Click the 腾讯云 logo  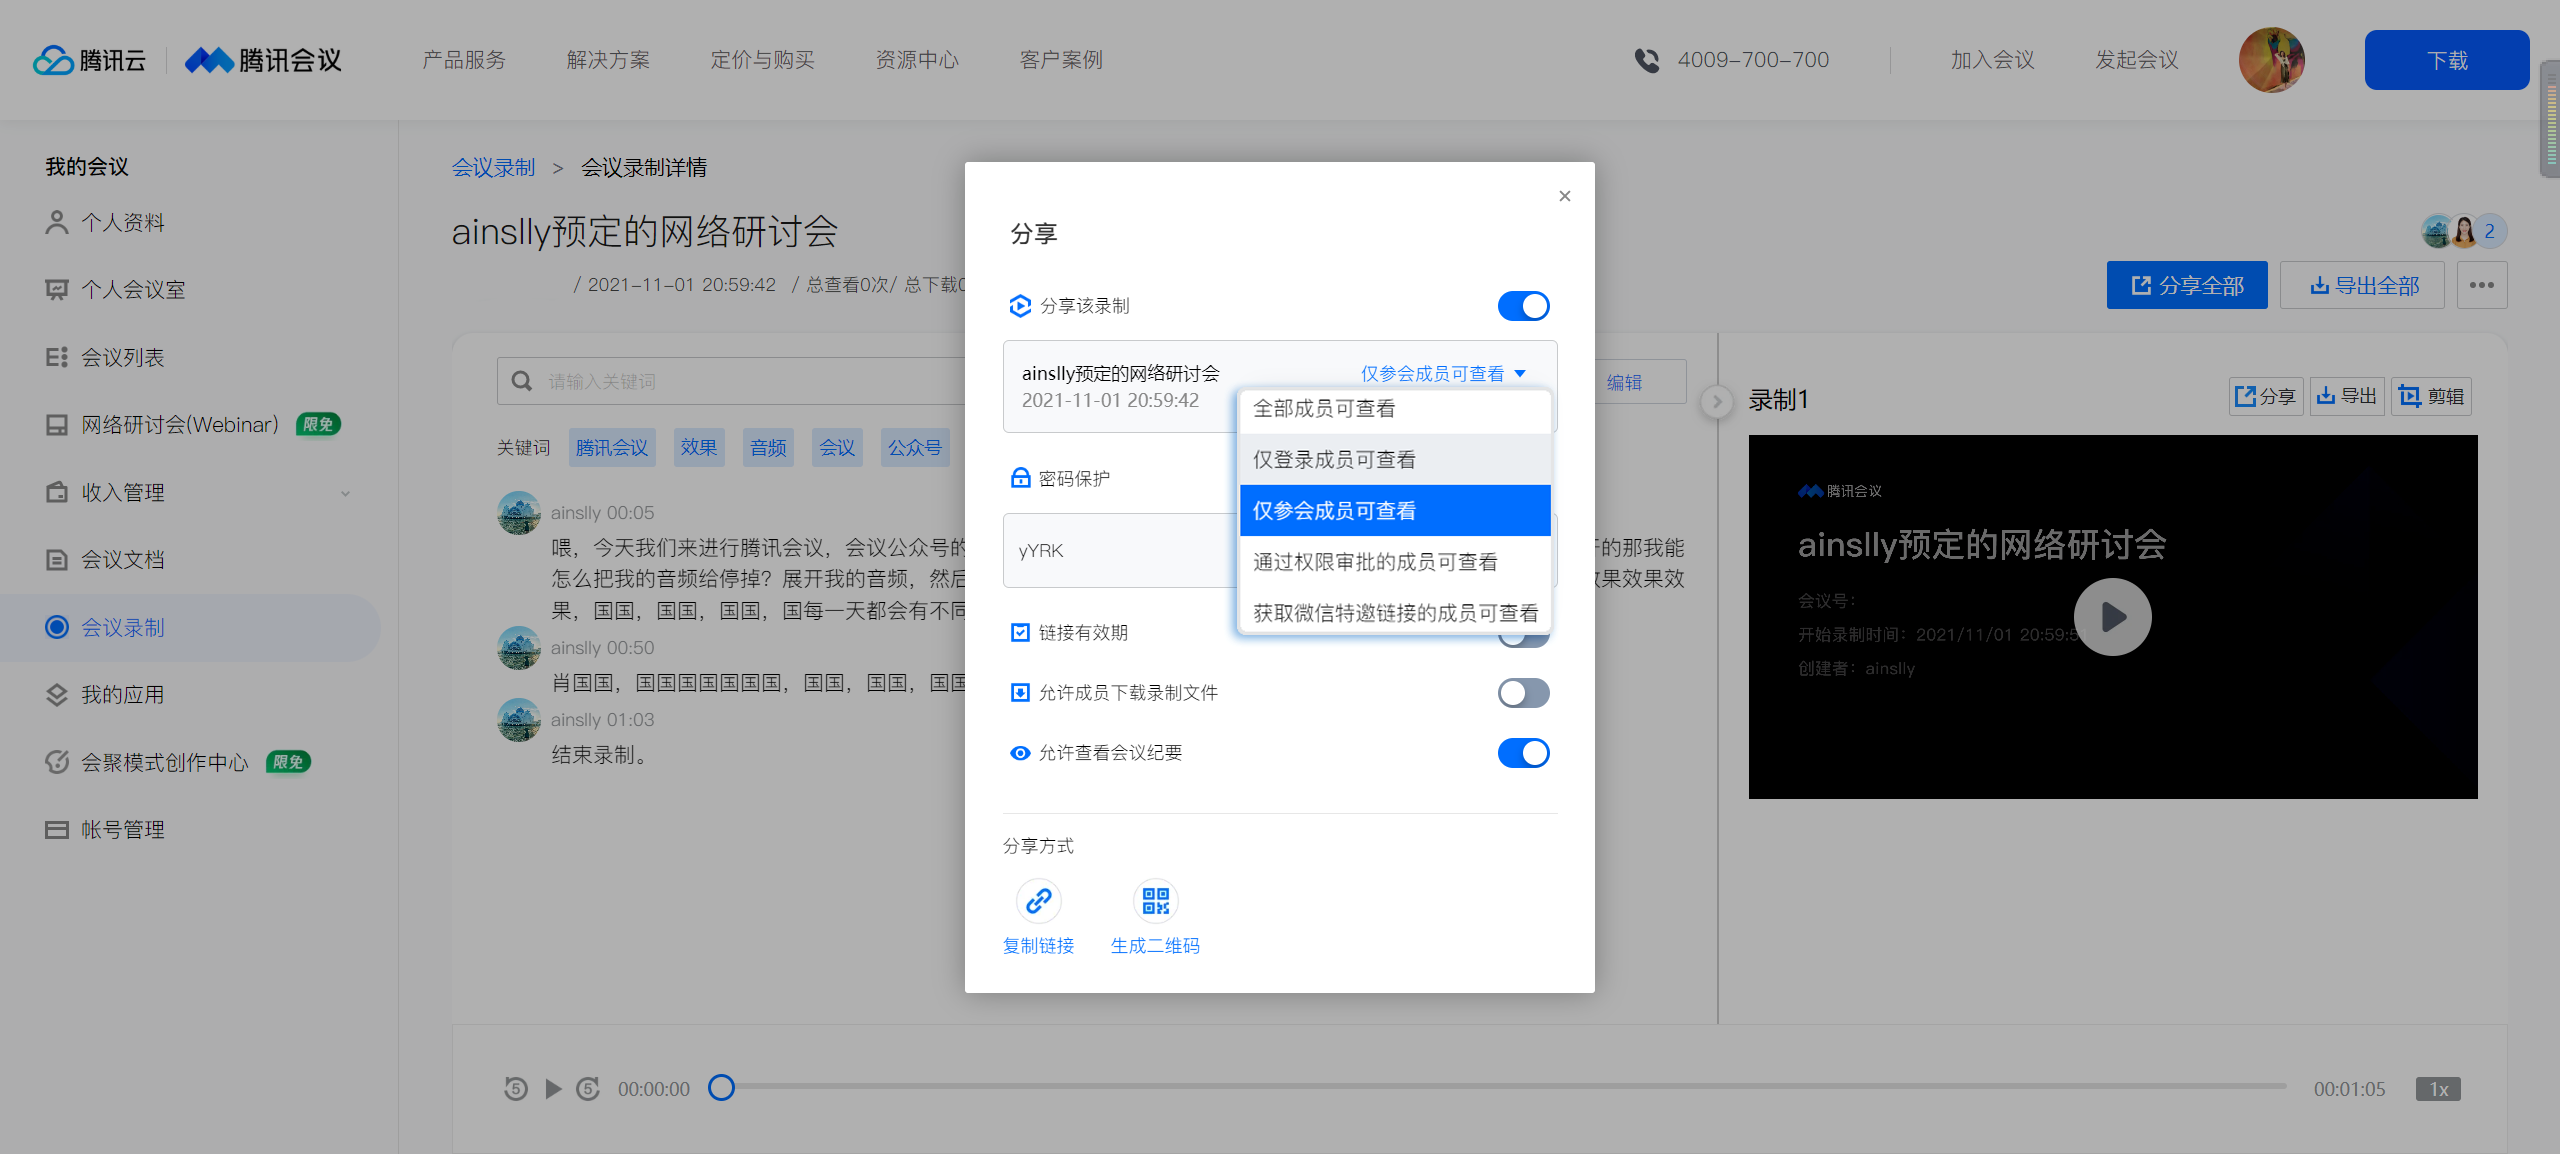(x=90, y=60)
